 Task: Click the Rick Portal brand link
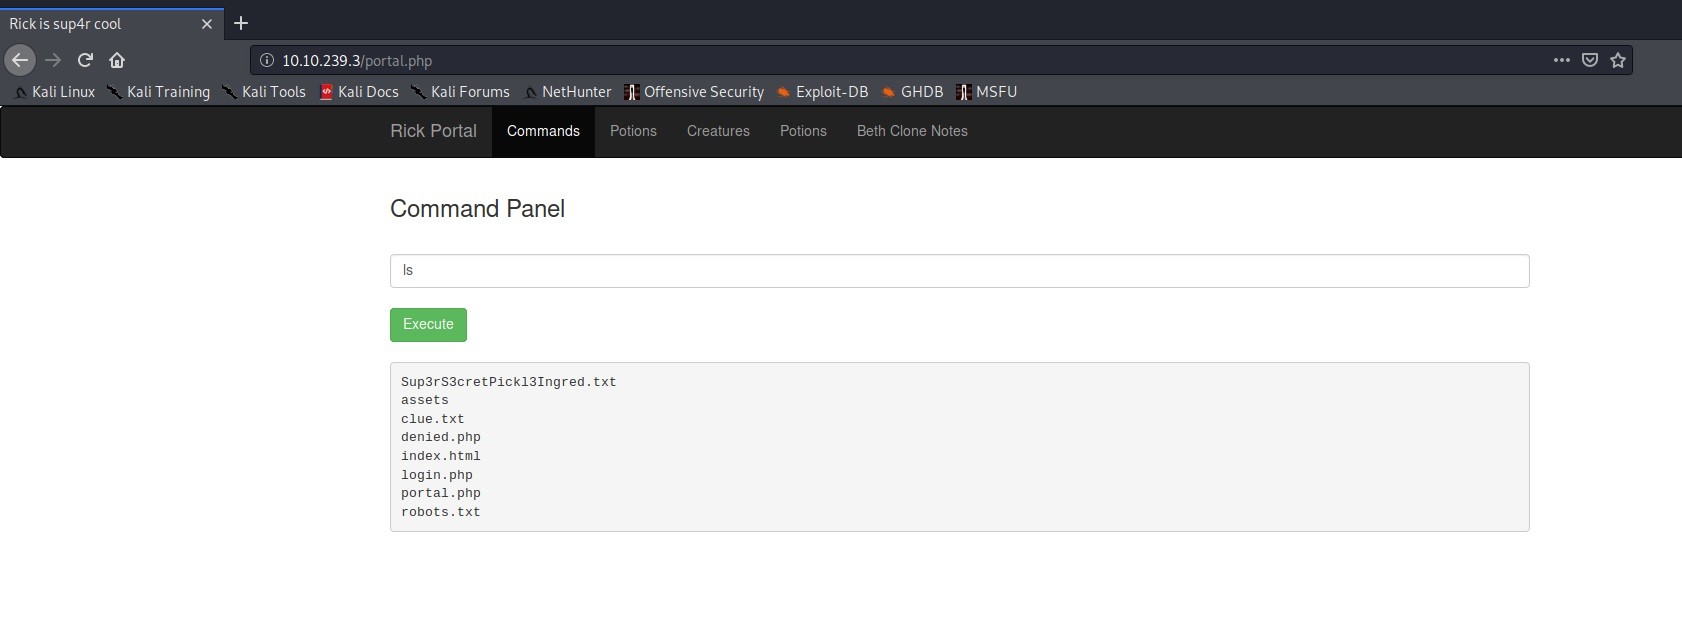[x=433, y=131]
